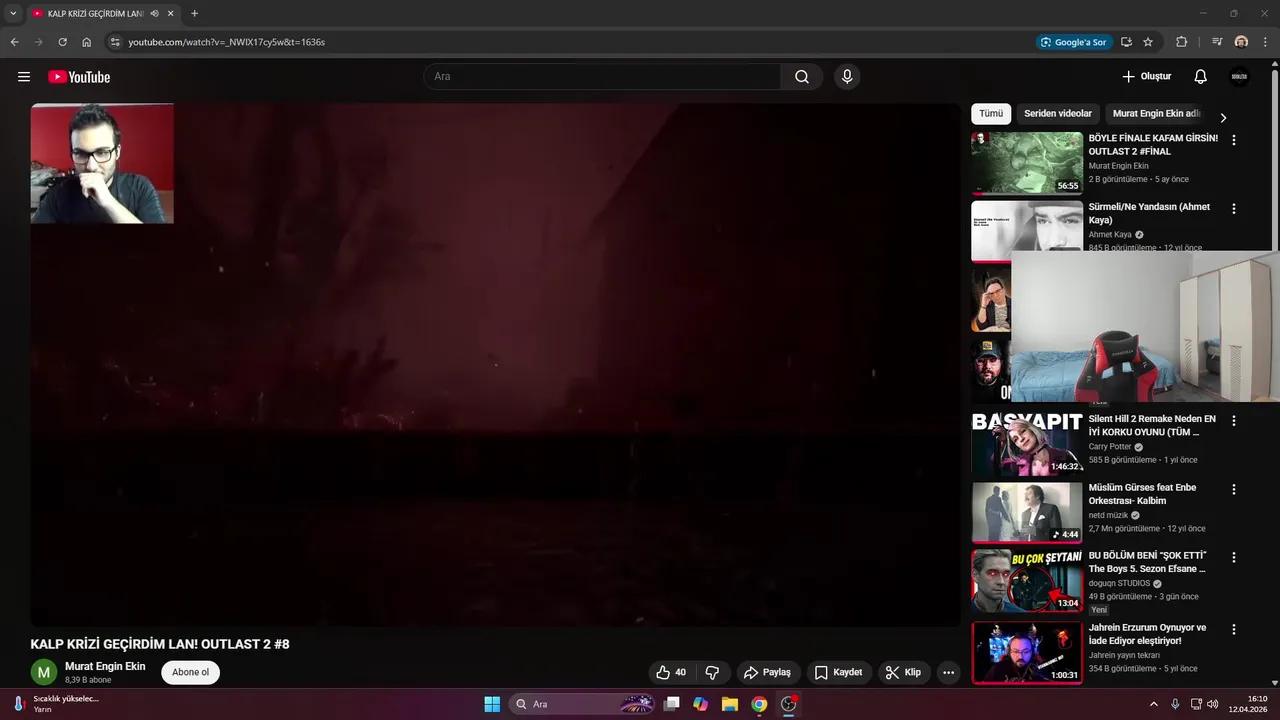Click the Klip clip button
This screenshot has width=1280, height=720.
coord(903,672)
